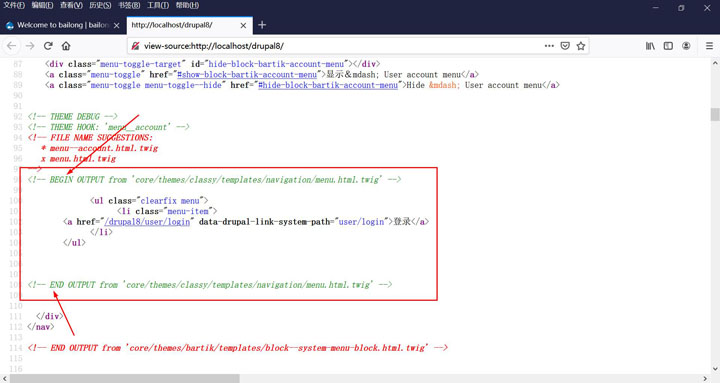Viewport: 720px width, 383px height.
Task: Save page to Pocket icon
Action: click(565, 46)
